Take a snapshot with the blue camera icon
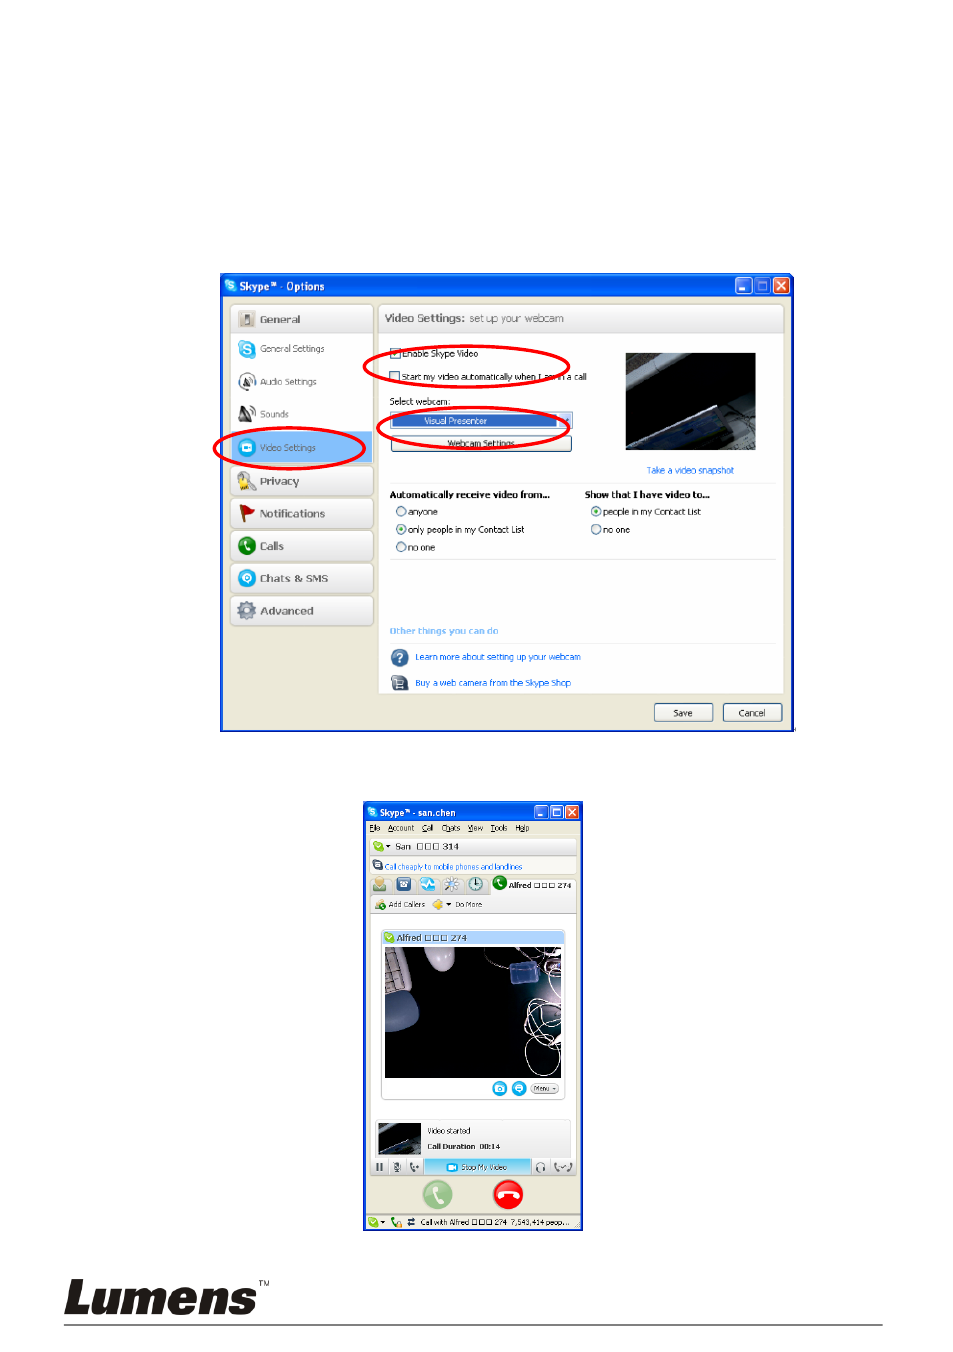 pos(500,1088)
